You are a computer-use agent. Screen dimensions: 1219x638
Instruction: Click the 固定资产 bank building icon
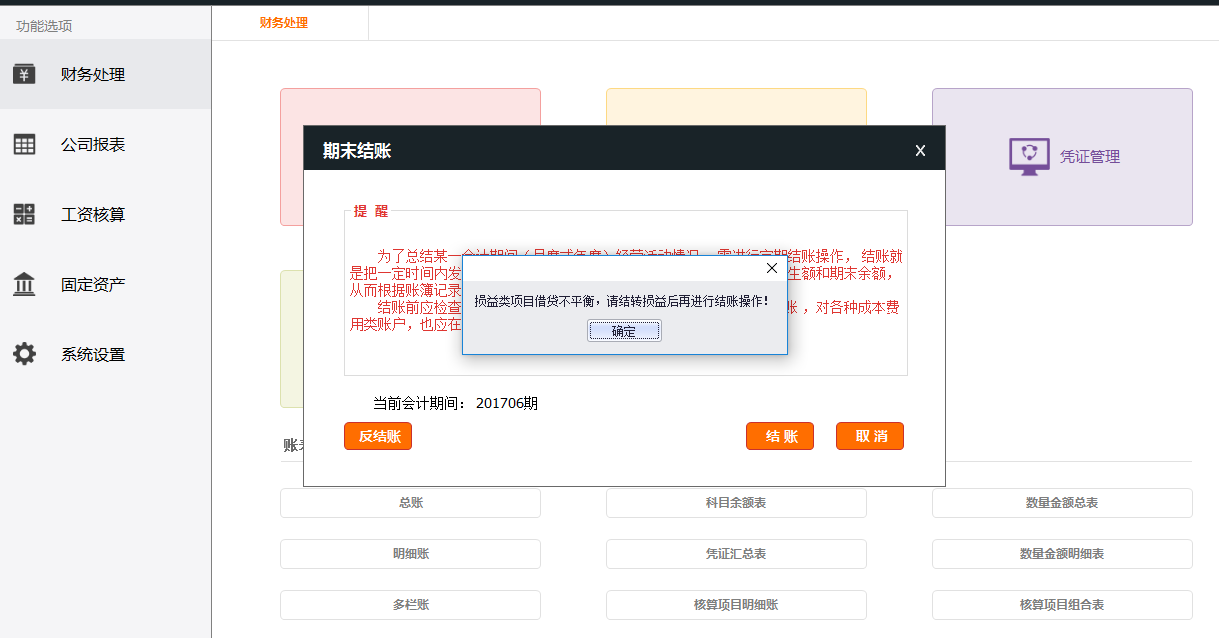pos(24,284)
